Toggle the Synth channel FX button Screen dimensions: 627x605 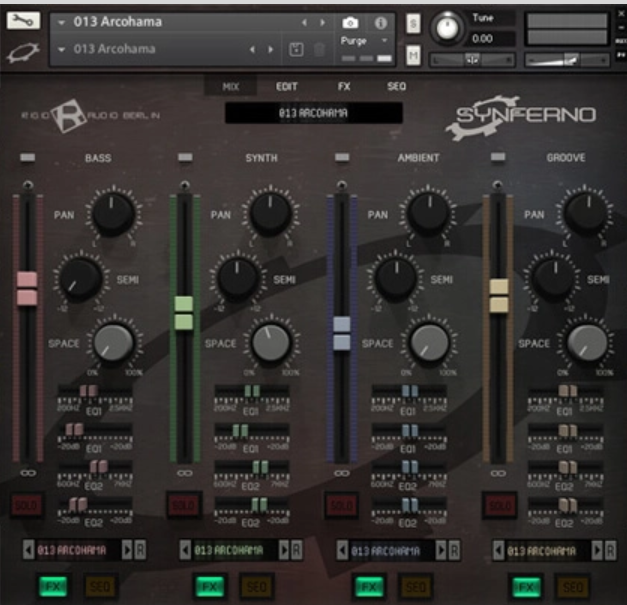(x=210, y=587)
